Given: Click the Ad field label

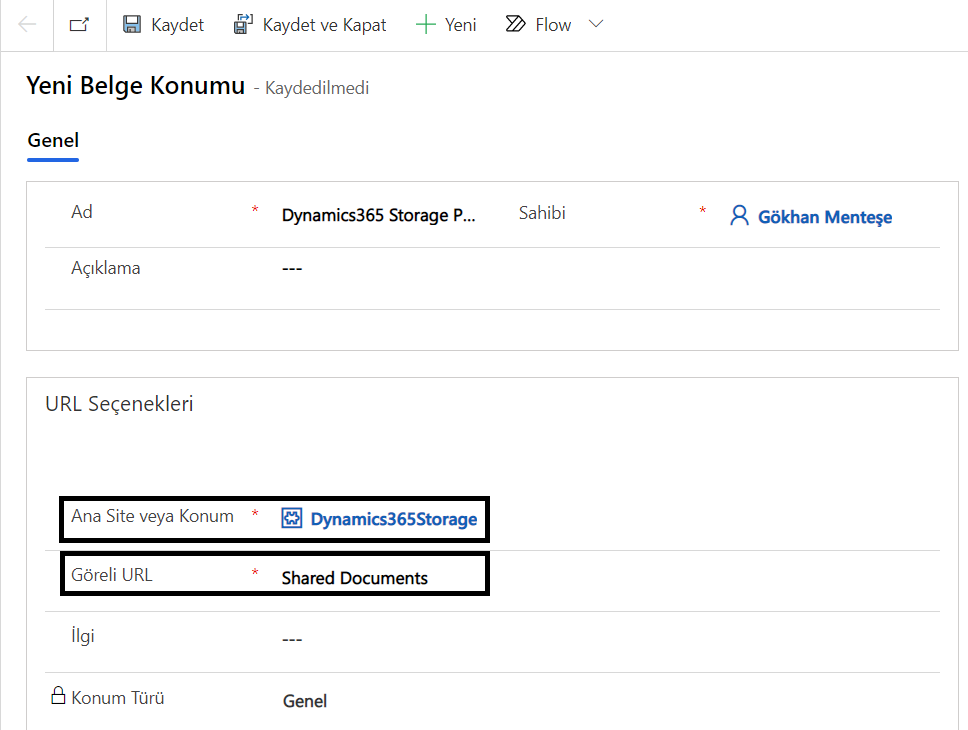Looking at the screenshot, I should [82, 212].
